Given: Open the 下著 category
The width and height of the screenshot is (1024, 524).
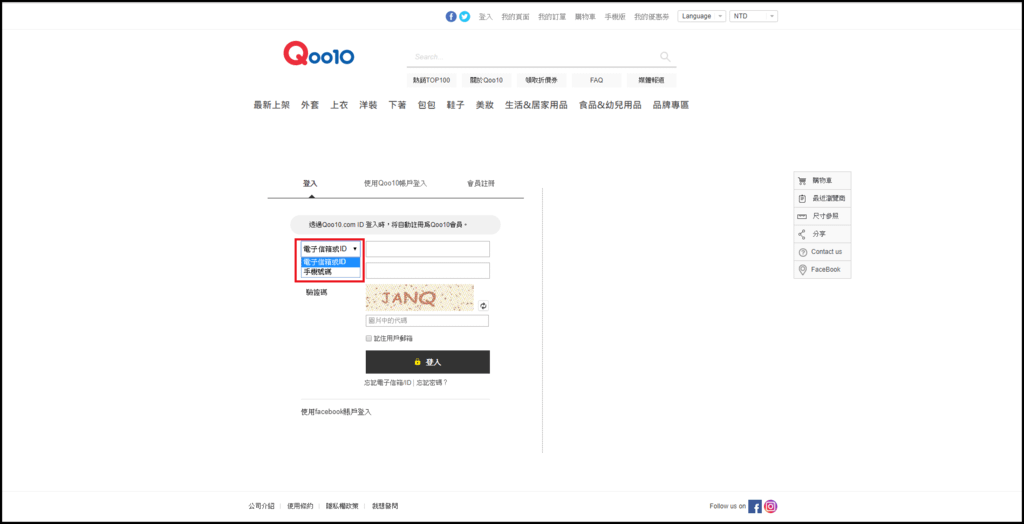Looking at the screenshot, I should click(397, 105).
